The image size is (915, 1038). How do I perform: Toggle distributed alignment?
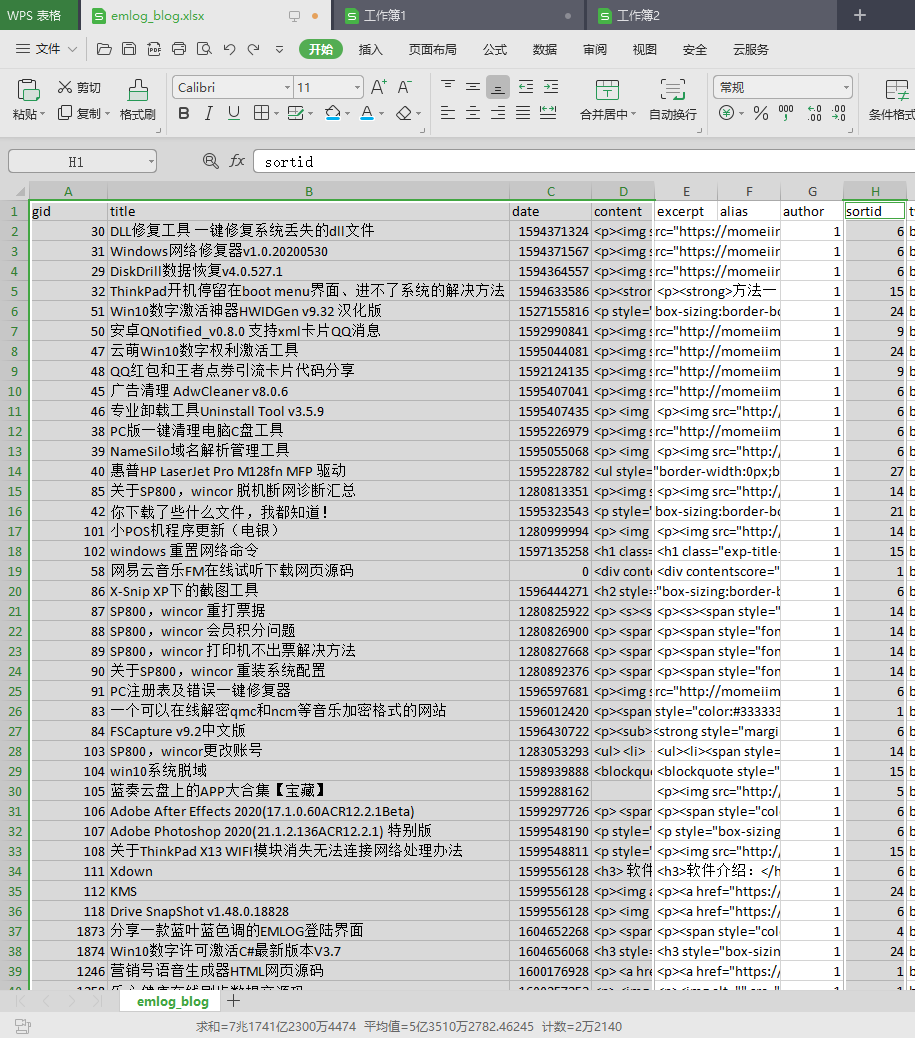tap(548, 113)
